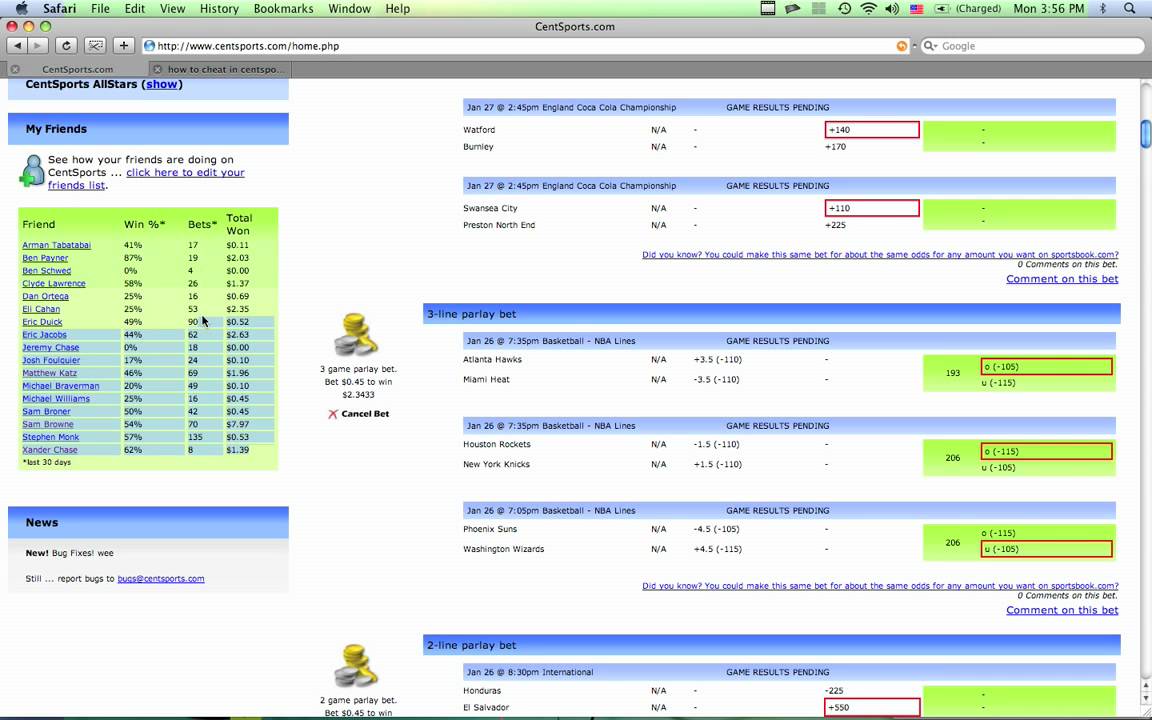1152x720 pixels.
Task: Click the Safari forward arrow button
Action: (x=37, y=46)
